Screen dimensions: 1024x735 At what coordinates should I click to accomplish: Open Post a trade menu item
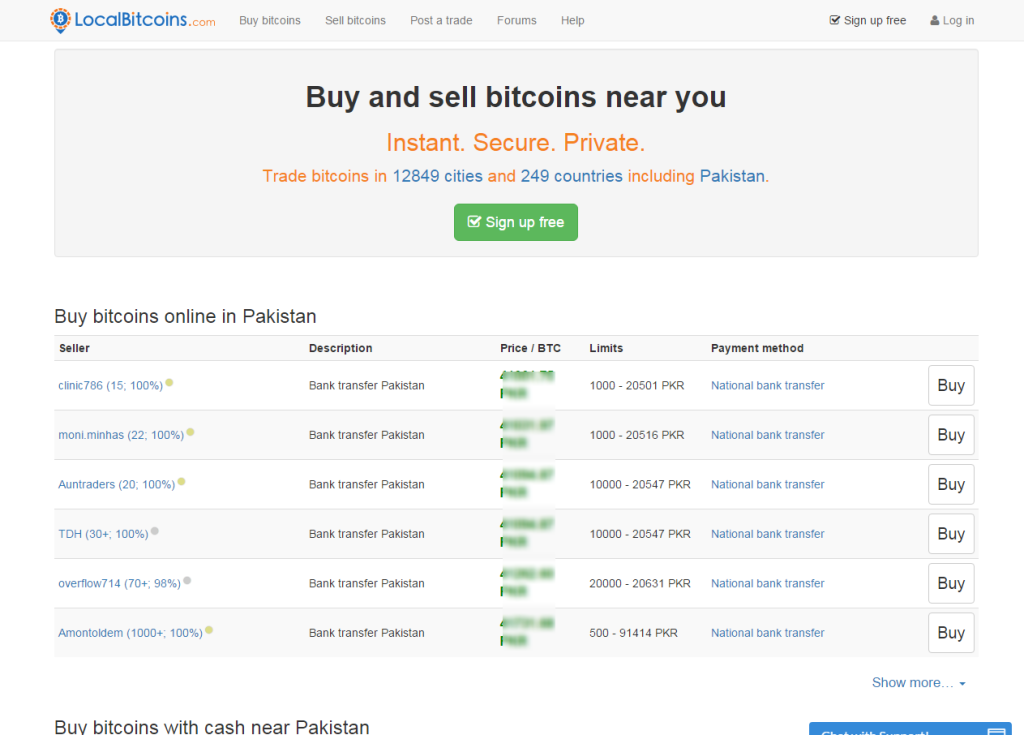point(441,20)
